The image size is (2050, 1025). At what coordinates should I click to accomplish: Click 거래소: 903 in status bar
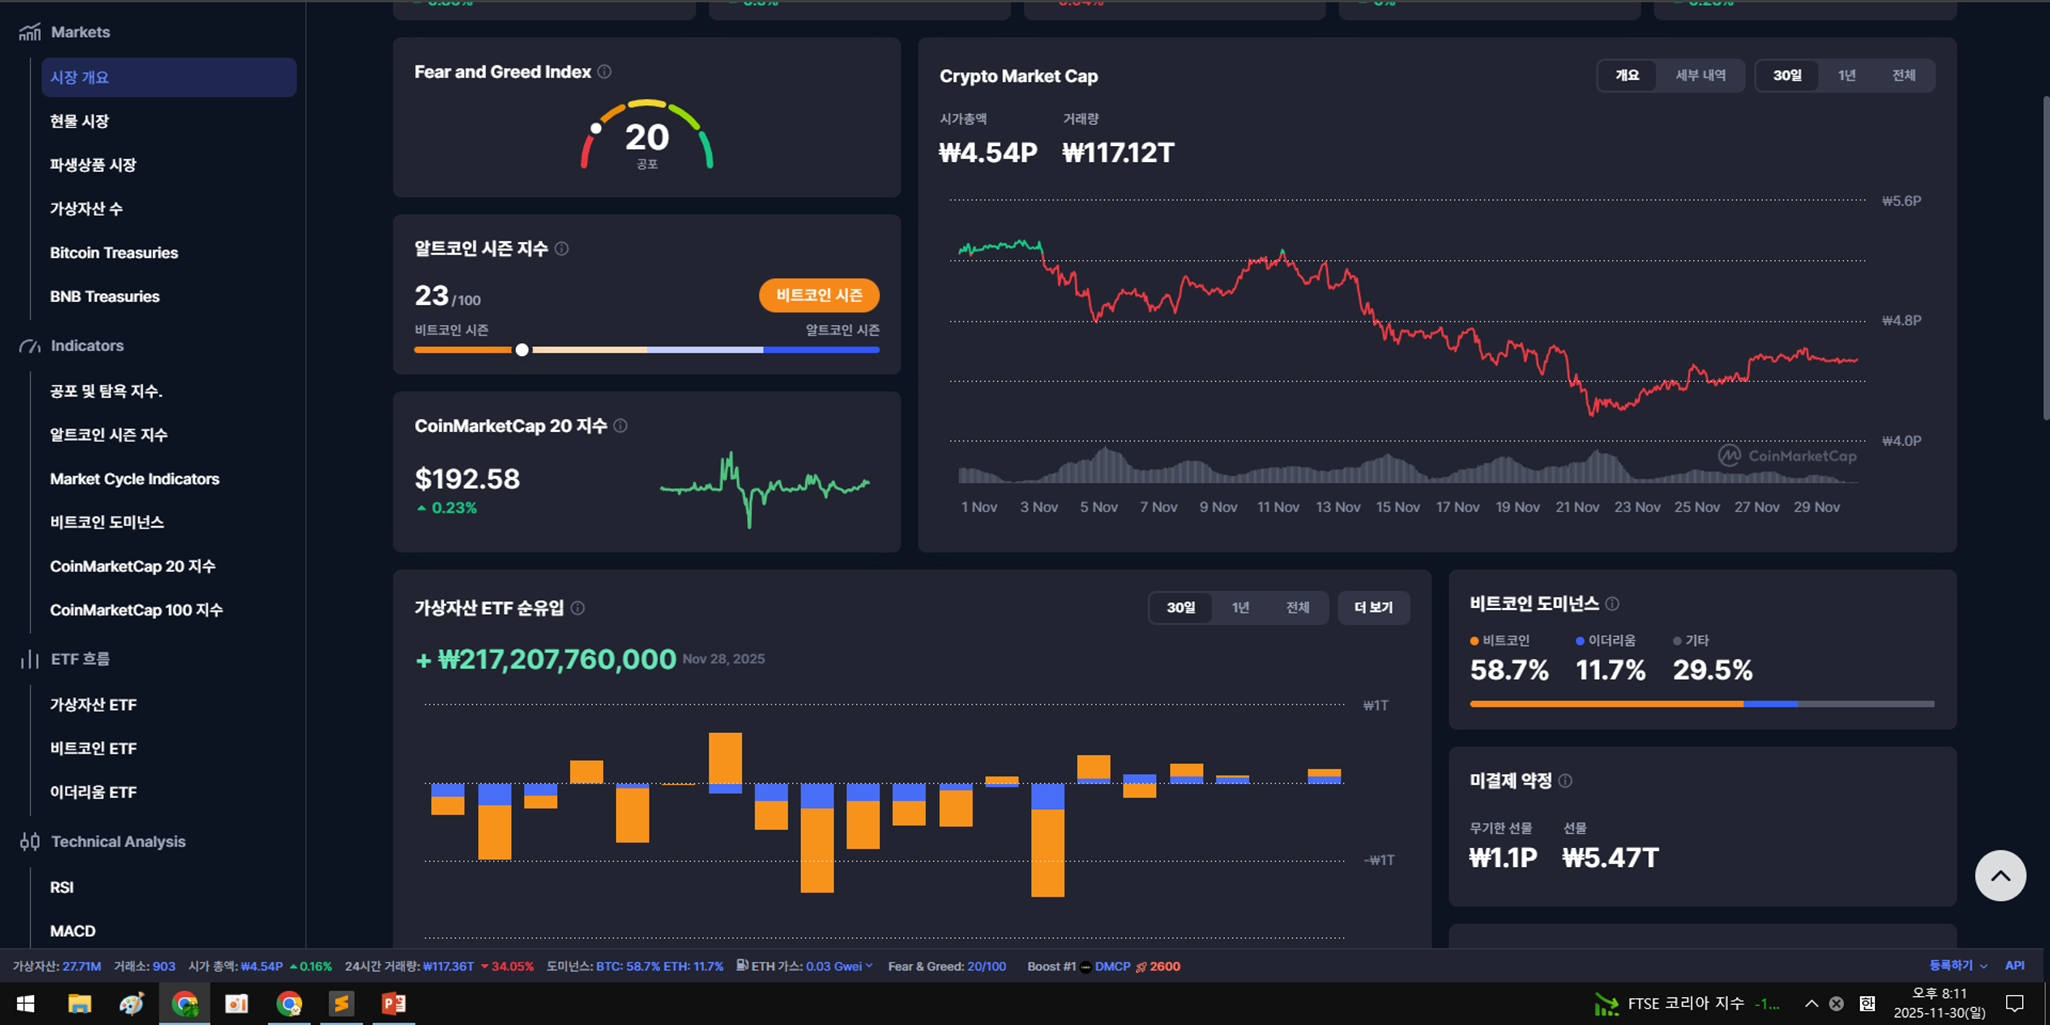point(144,966)
